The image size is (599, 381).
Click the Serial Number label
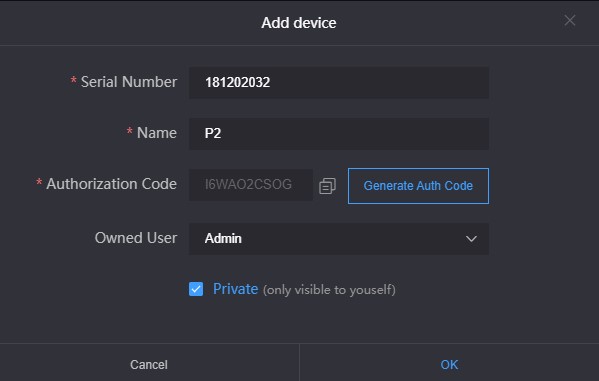coord(129,82)
